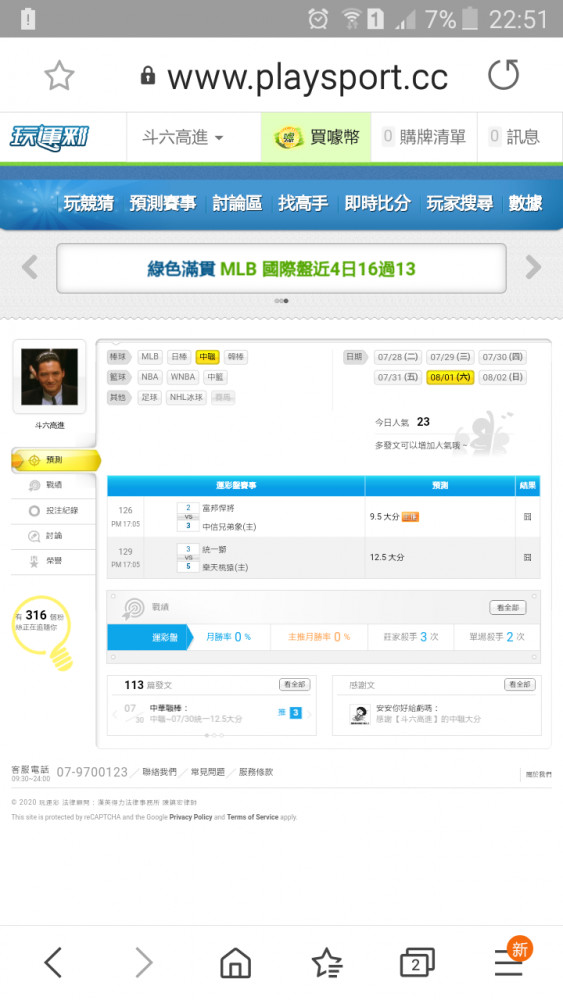Click the 買噱幣 button
Screen dimensions: 563x1000
click(x=316, y=137)
